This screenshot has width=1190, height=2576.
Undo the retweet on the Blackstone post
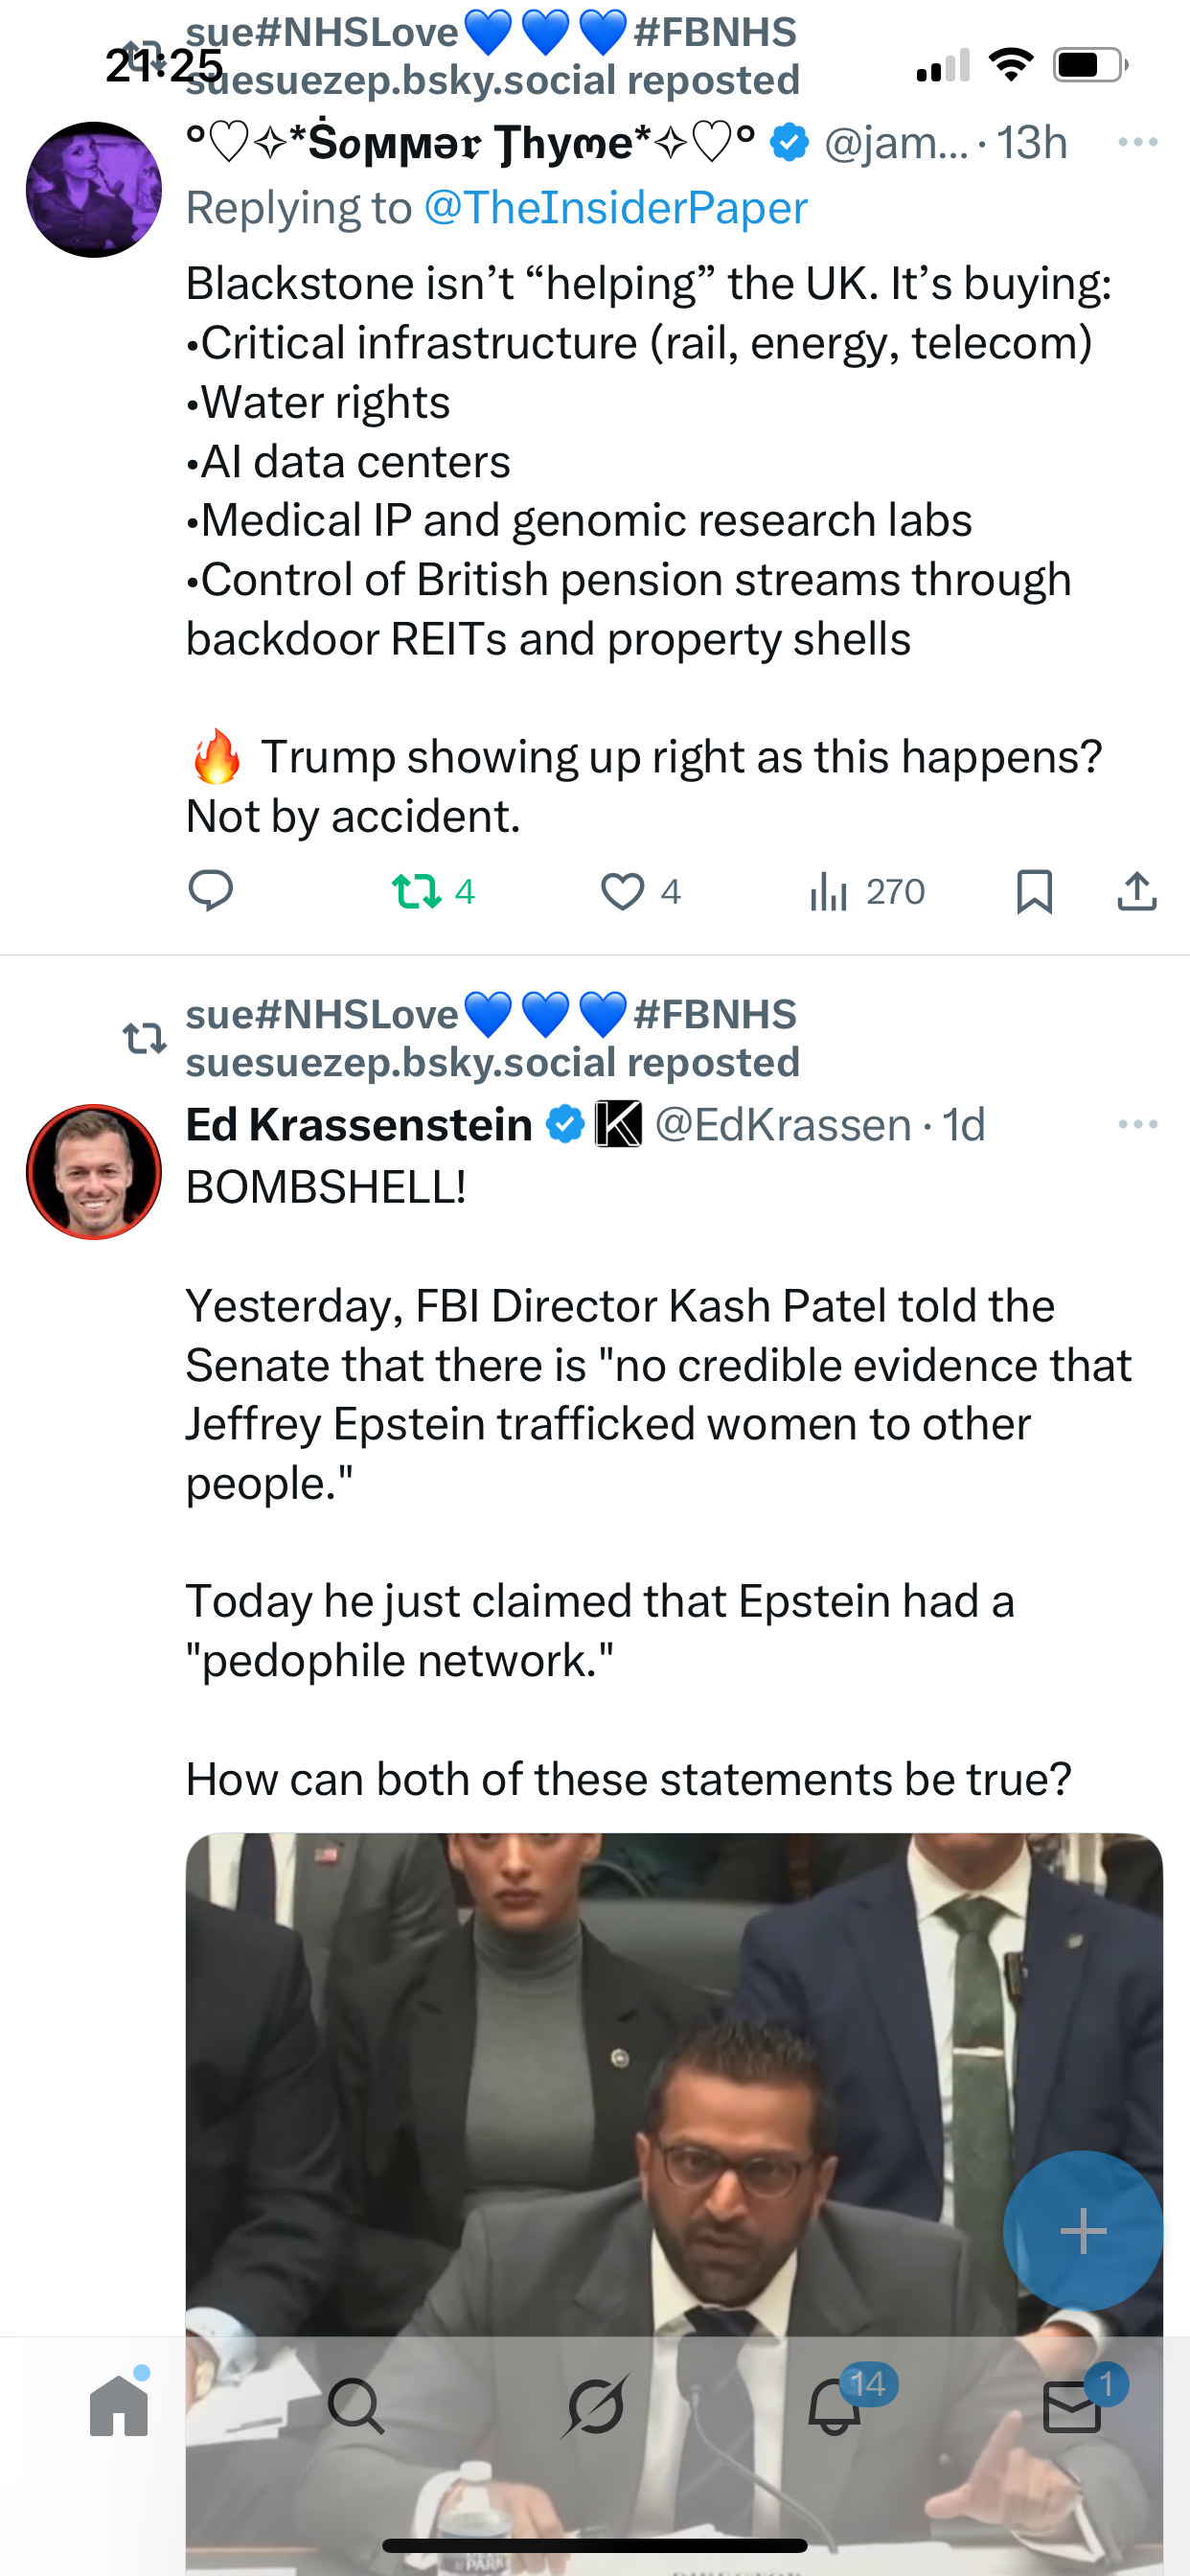[417, 890]
